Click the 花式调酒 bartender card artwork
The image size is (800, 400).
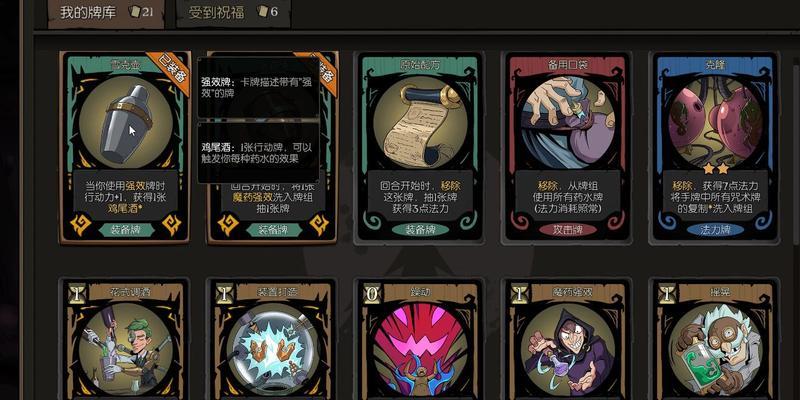126,350
